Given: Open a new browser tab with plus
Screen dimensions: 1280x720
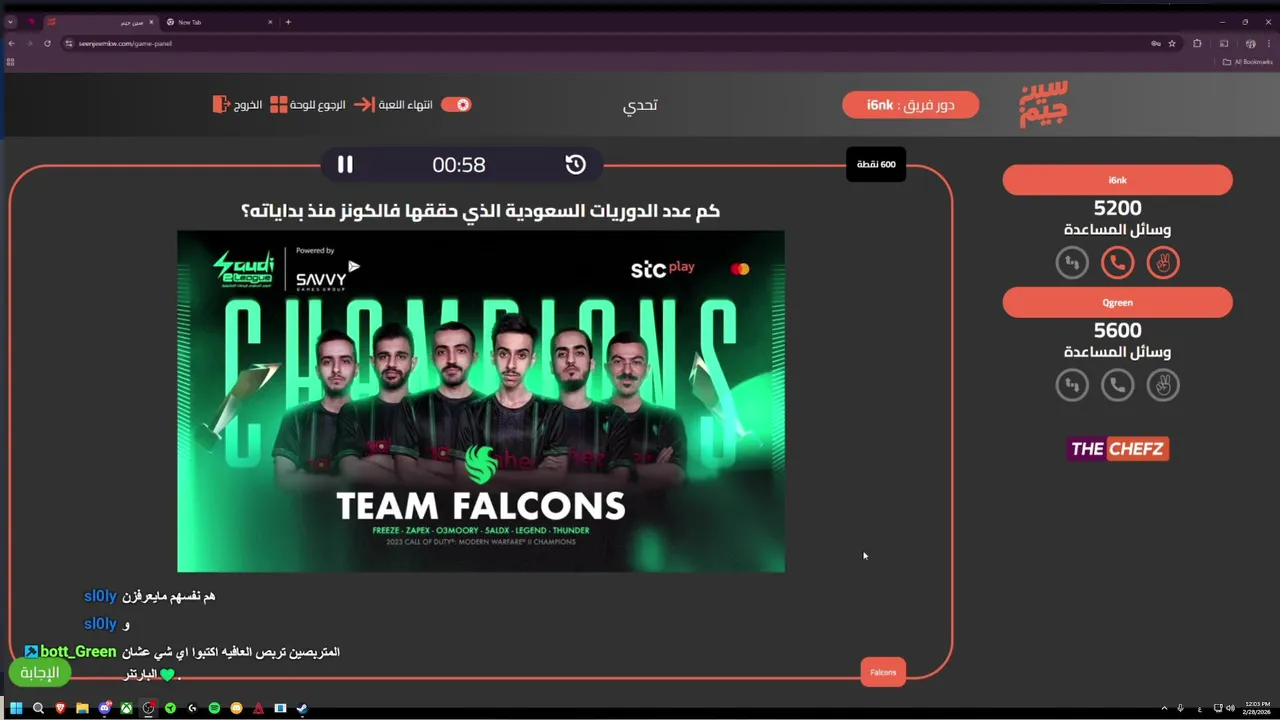Looking at the screenshot, I should [x=288, y=22].
